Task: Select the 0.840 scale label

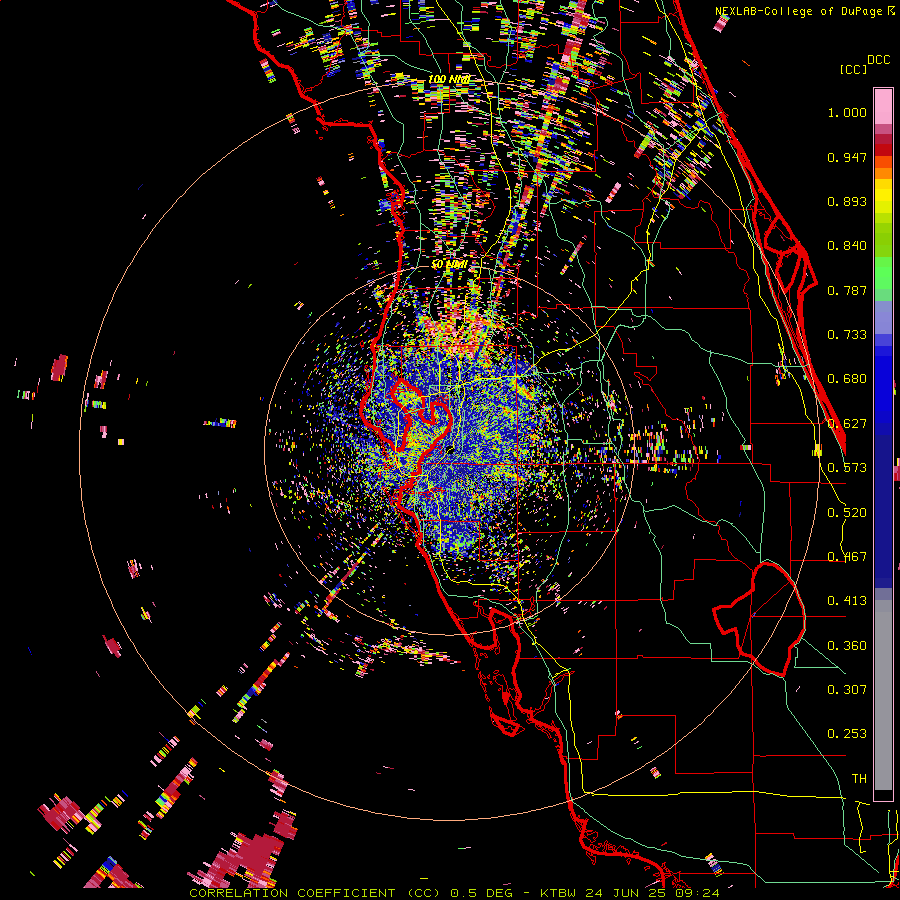Action: pos(847,246)
